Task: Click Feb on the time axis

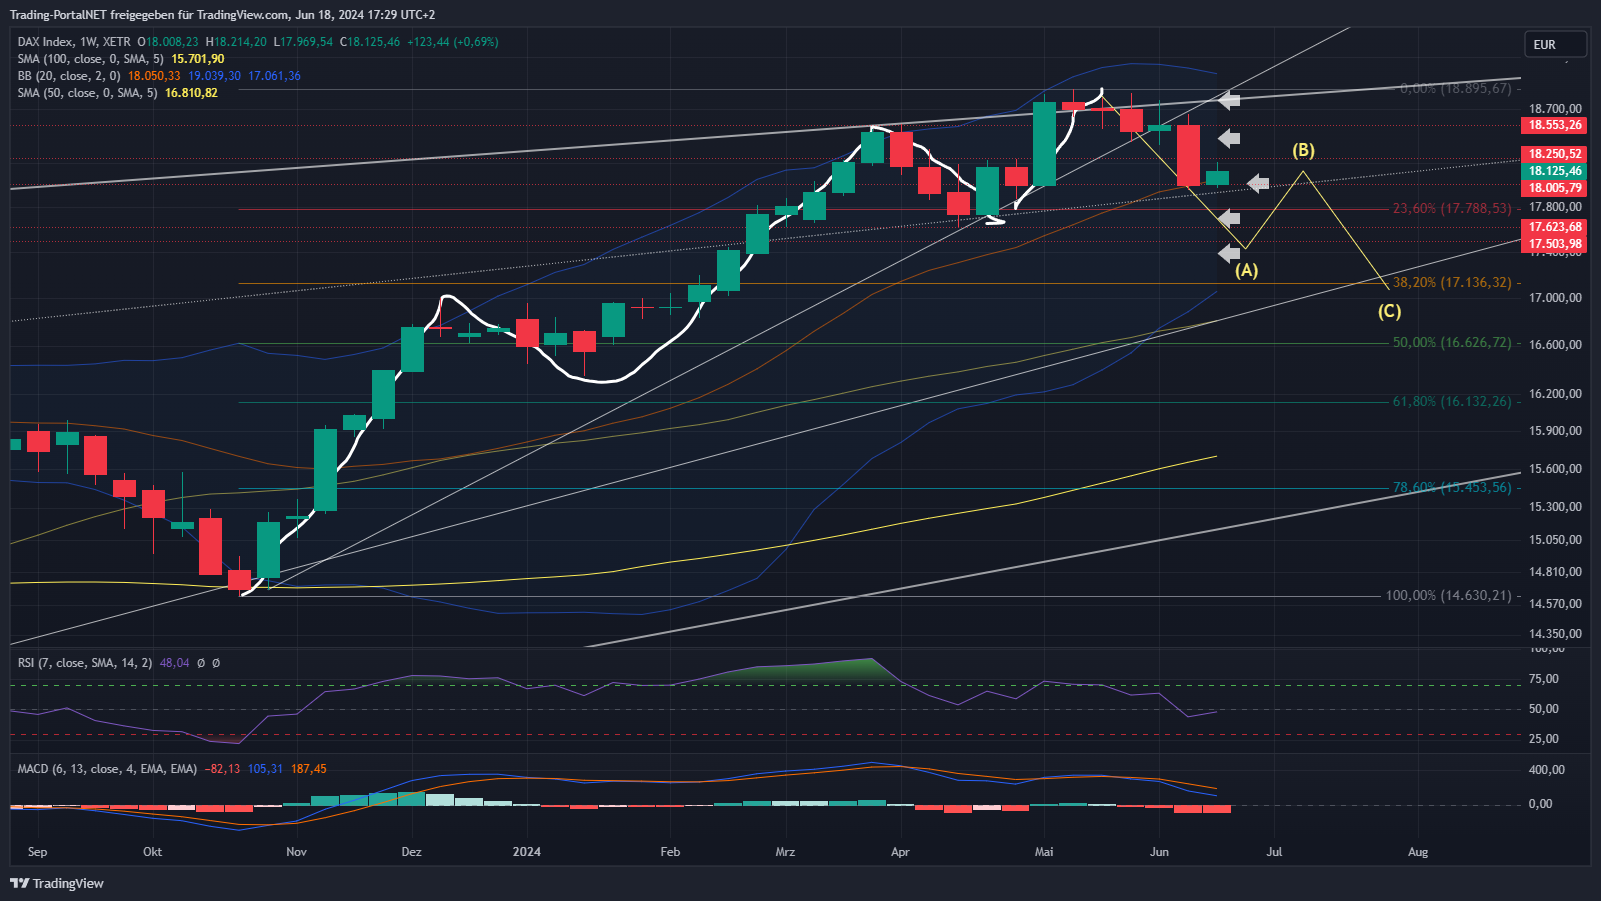Action: pyautogui.click(x=670, y=852)
